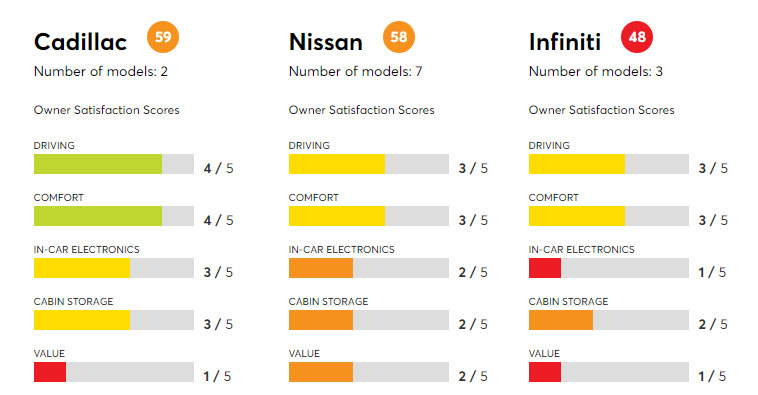
Task: Click Nissan's orange Value score bar
Action: [x=321, y=372]
